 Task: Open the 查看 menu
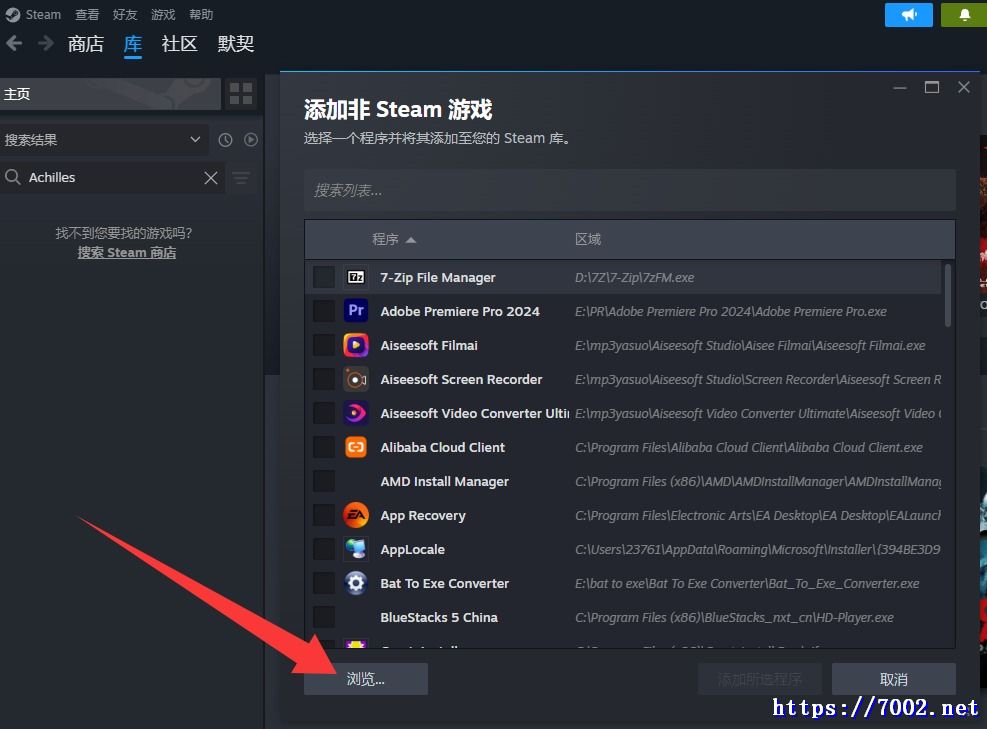click(87, 14)
